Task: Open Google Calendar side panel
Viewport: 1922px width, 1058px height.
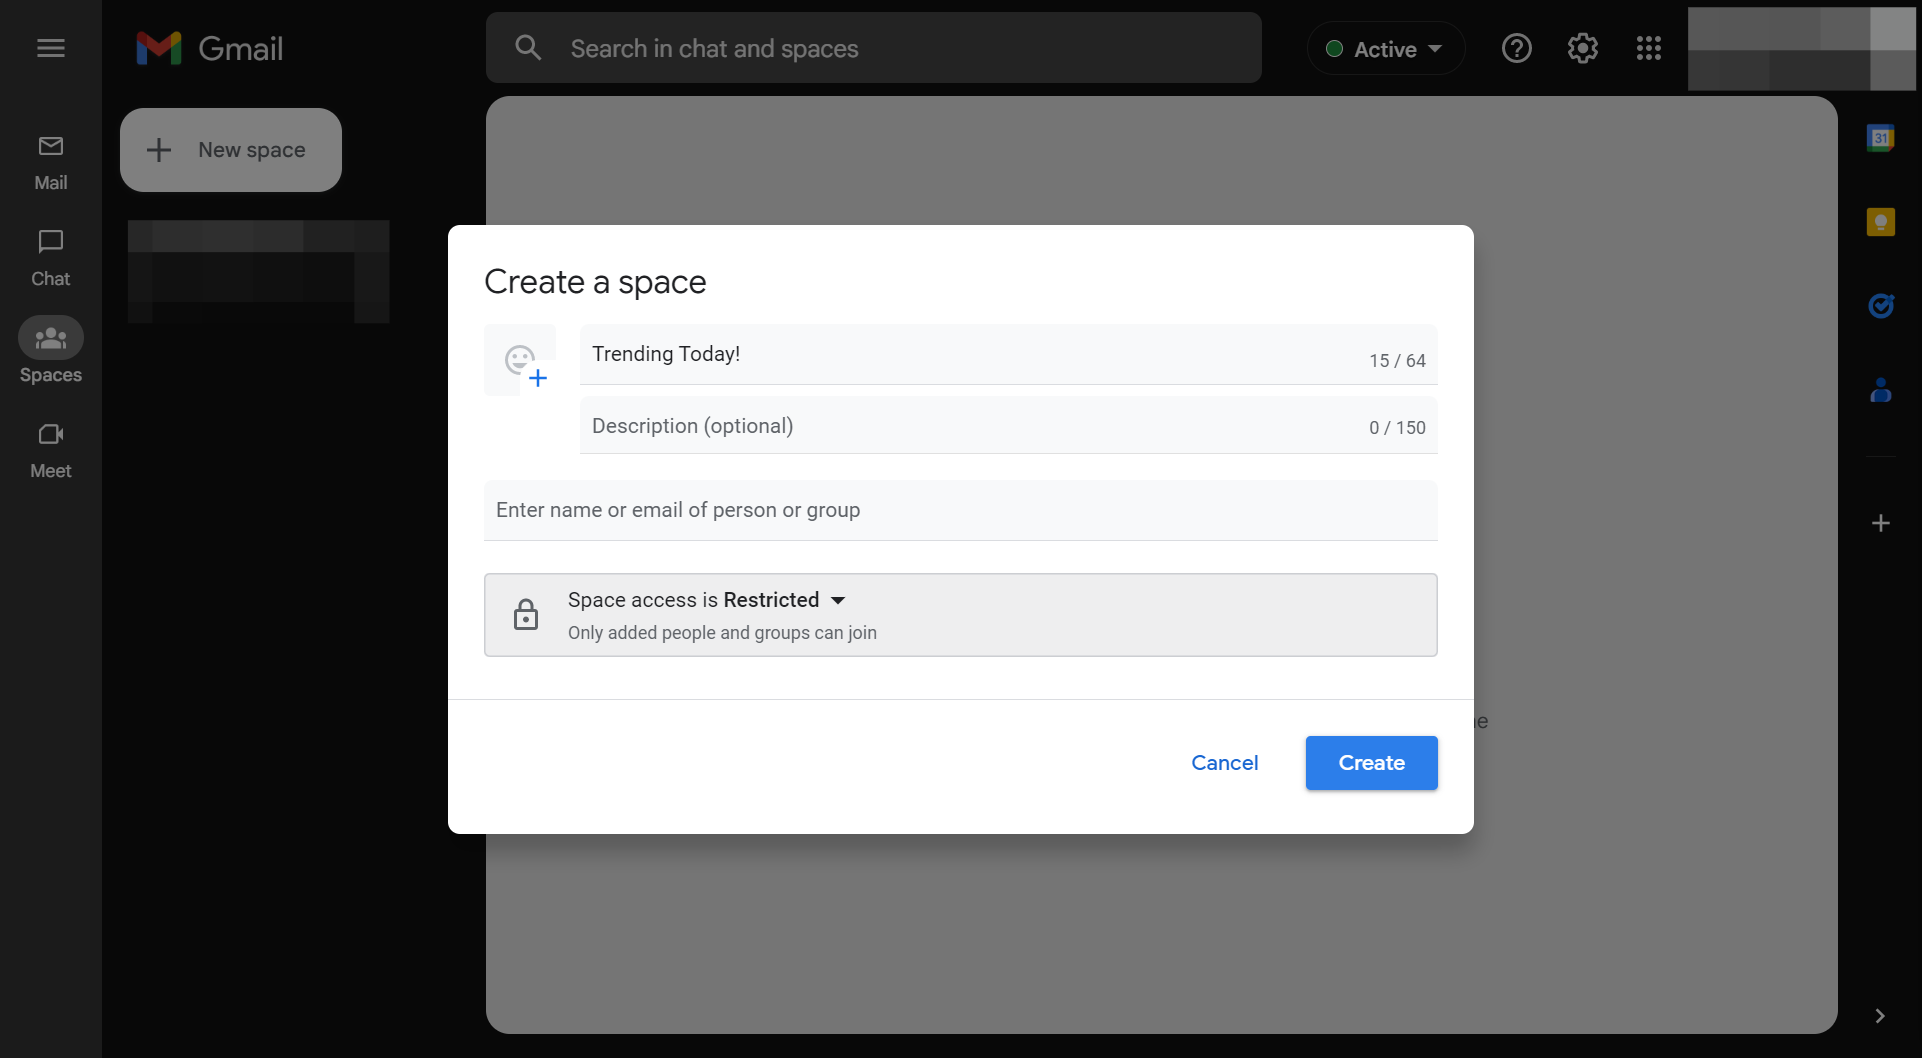Action: point(1881,138)
